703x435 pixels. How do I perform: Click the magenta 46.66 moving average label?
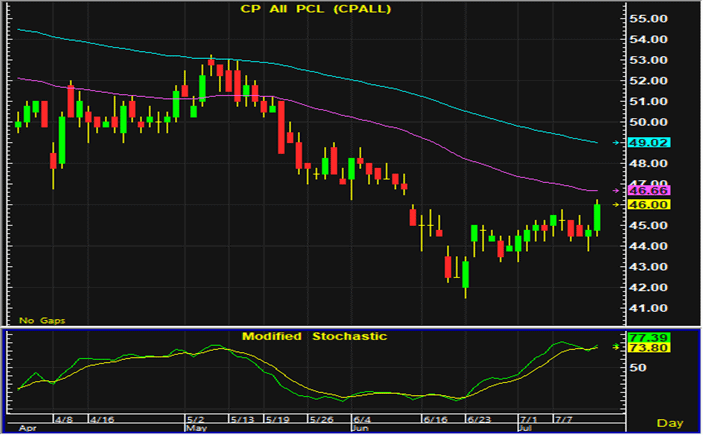click(x=649, y=191)
